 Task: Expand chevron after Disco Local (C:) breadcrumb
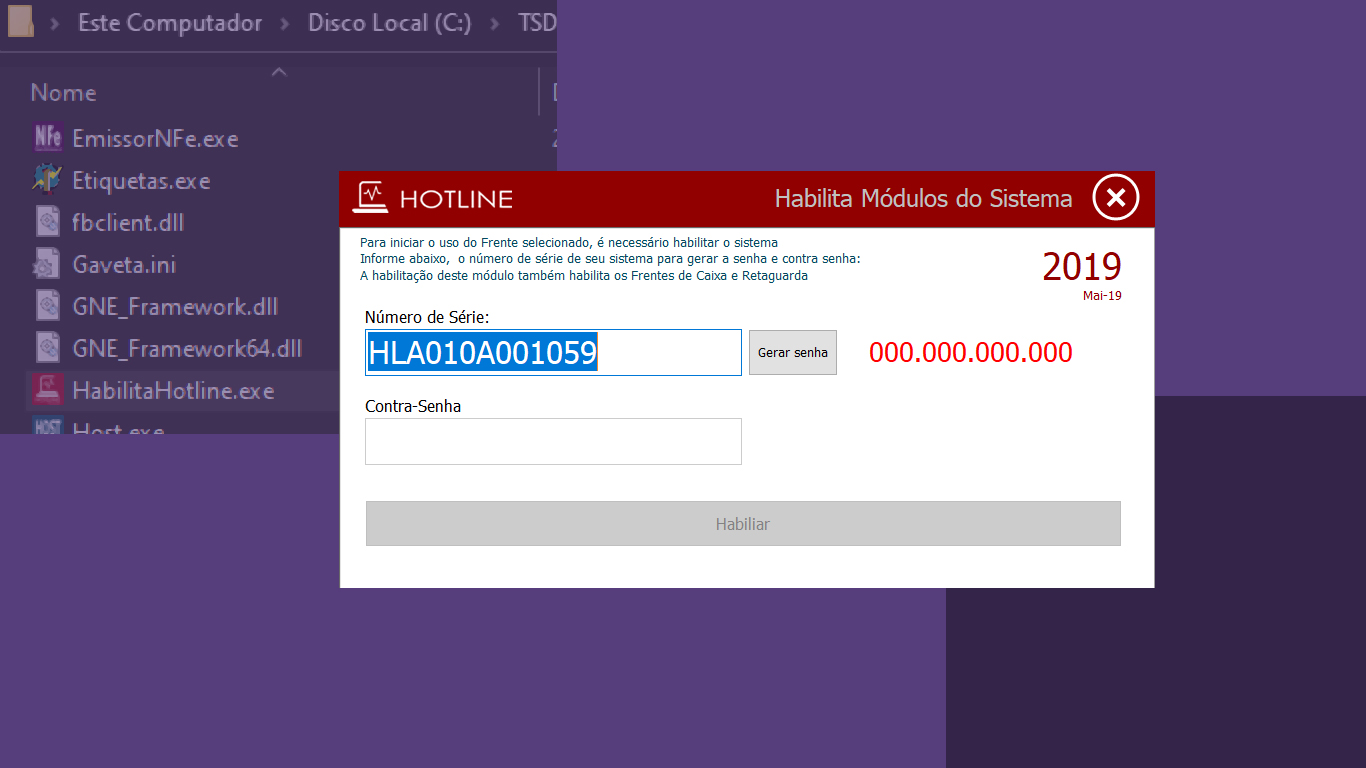[x=495, y=24]
